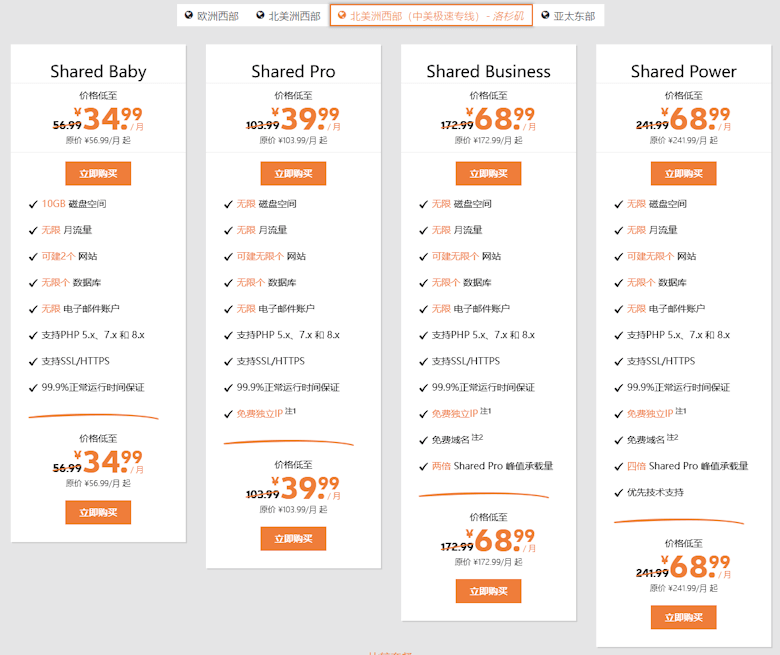Click bottom 立即购买 button in Shared Baby card
780x655 pixels.
point(98,512)
